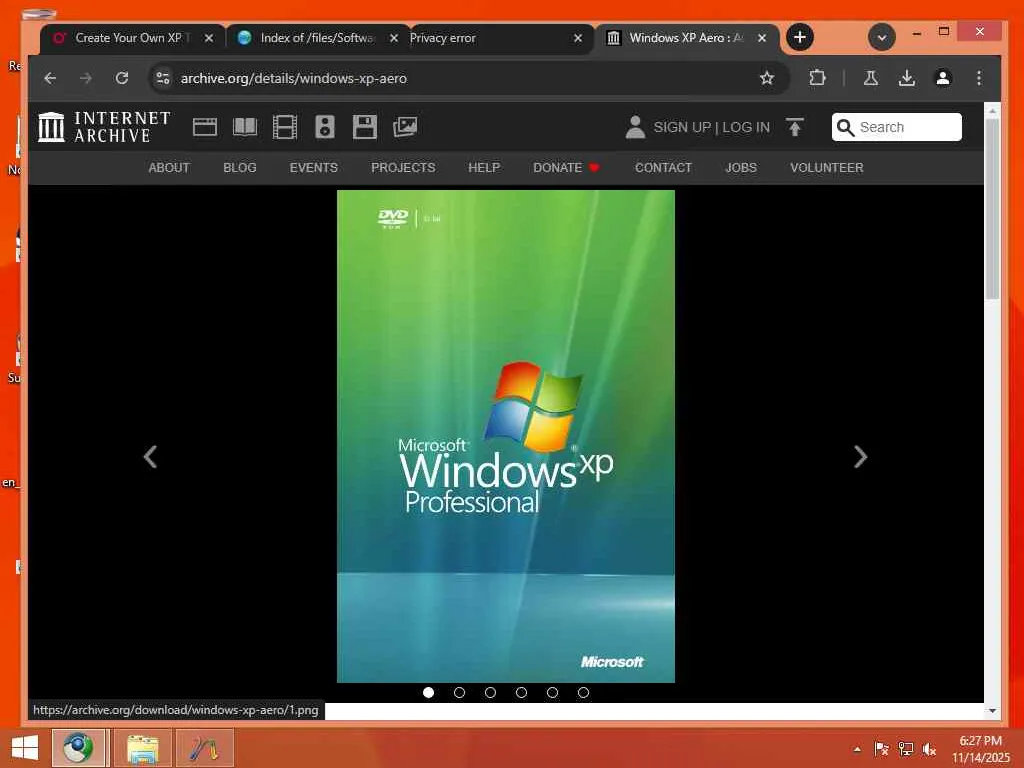1024x768 pixels.
Task: Click the muted volume tray icon
Action: point(929,749)
